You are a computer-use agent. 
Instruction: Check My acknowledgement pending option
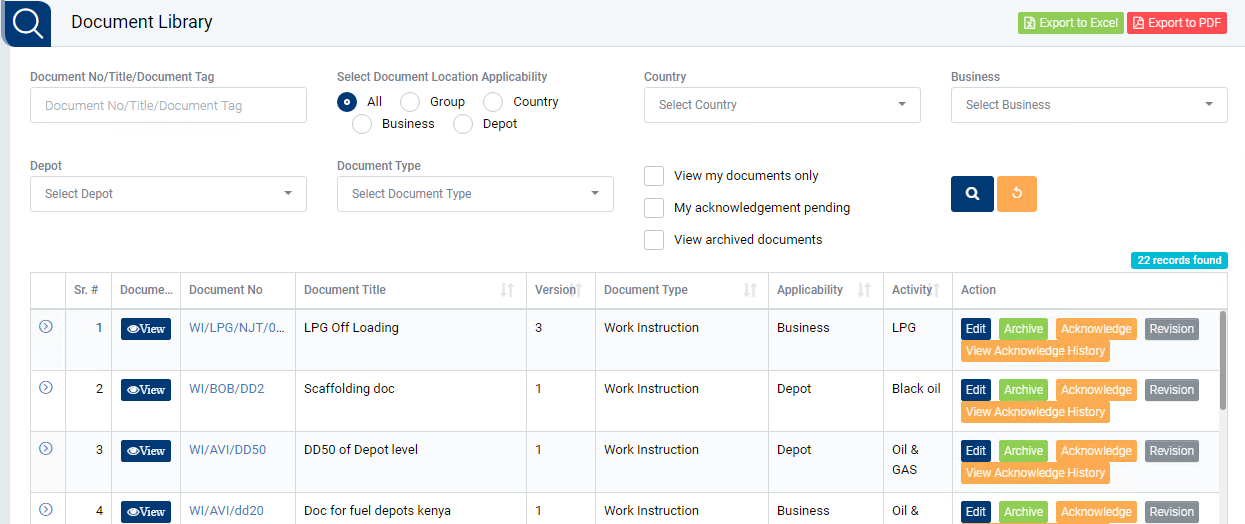(654, 208)
